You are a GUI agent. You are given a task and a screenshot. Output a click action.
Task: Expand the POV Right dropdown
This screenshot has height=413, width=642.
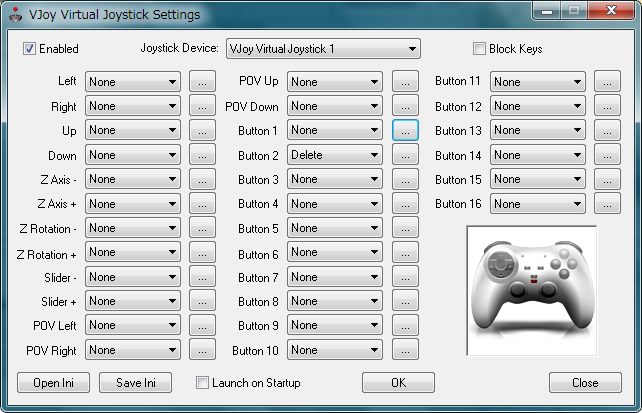coord(133,350)
